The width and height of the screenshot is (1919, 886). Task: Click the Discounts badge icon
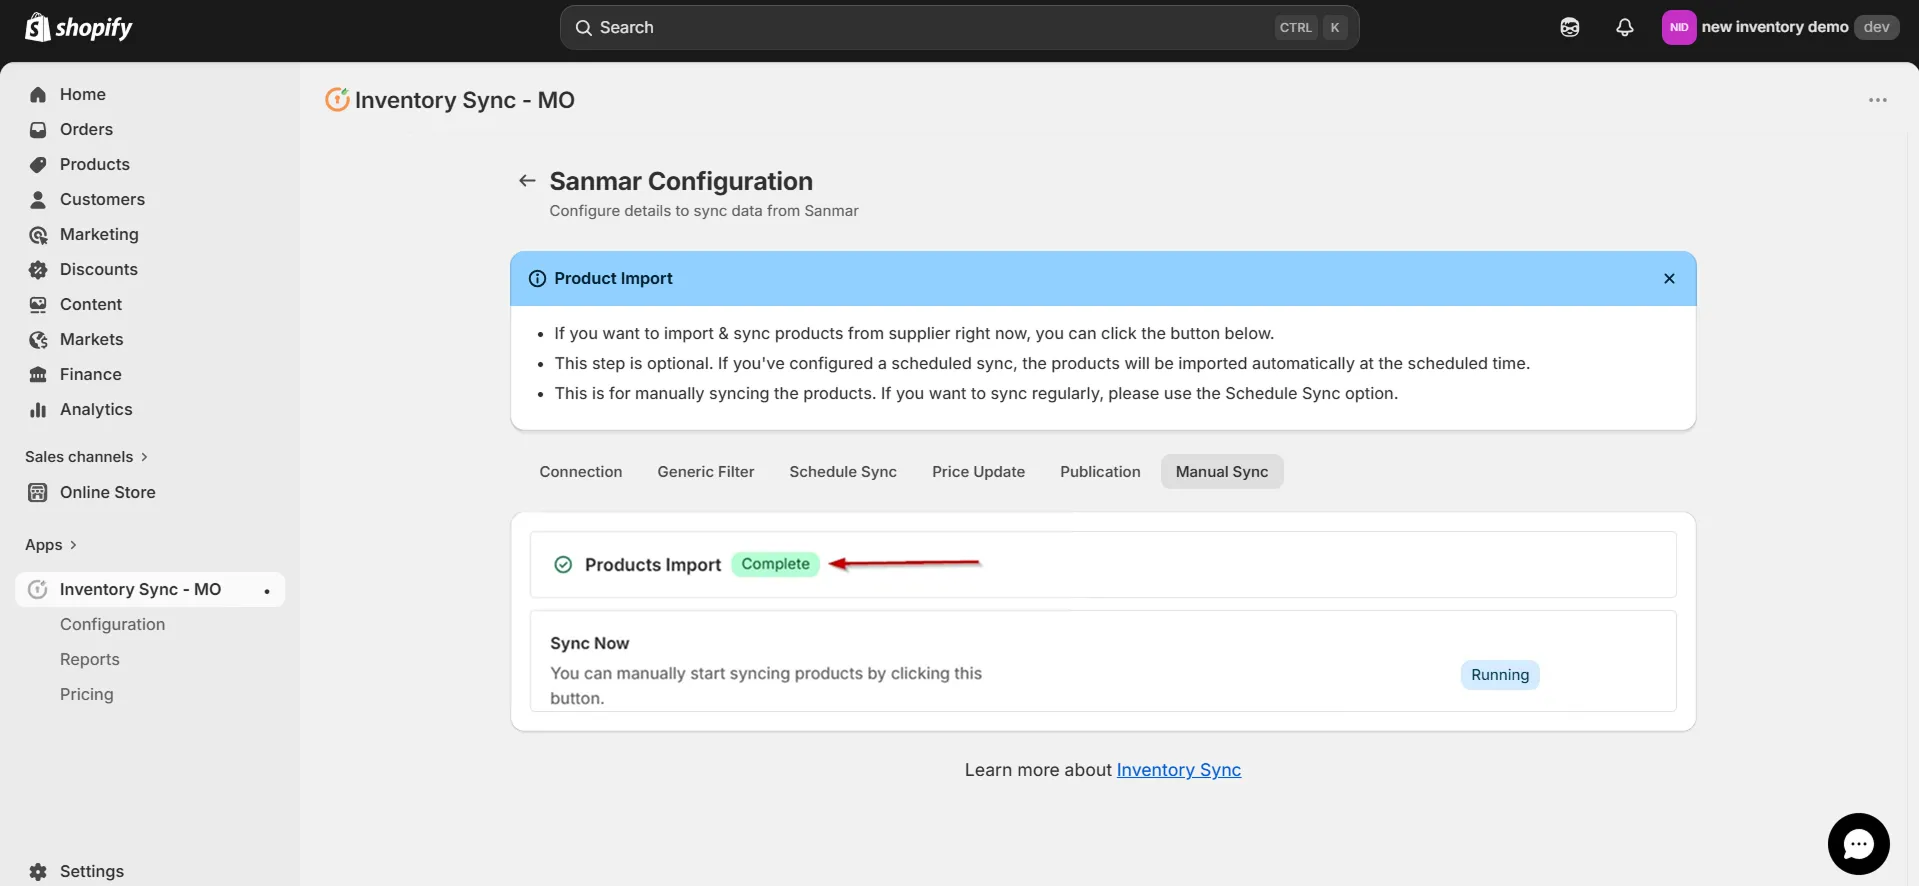38,270
